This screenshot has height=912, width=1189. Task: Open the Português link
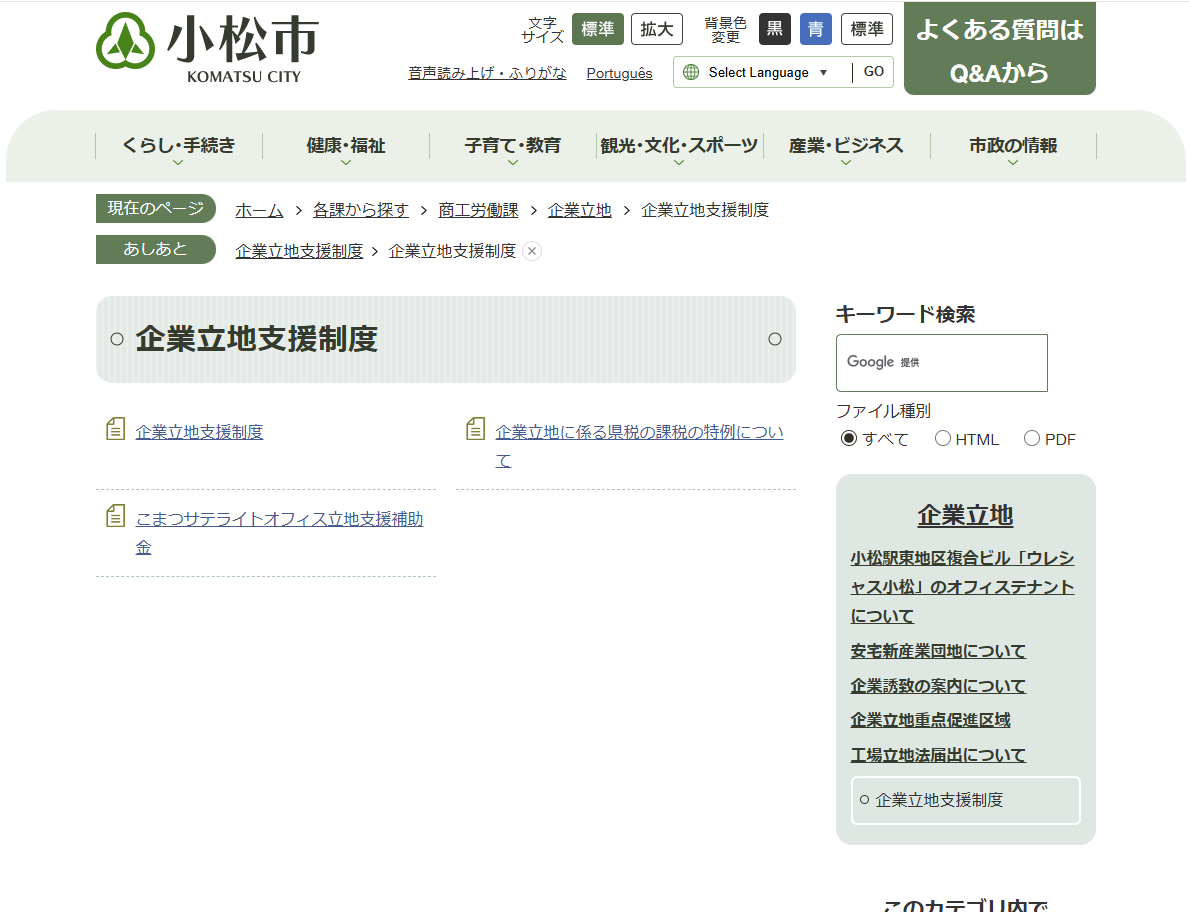click(x=620, y=73)
